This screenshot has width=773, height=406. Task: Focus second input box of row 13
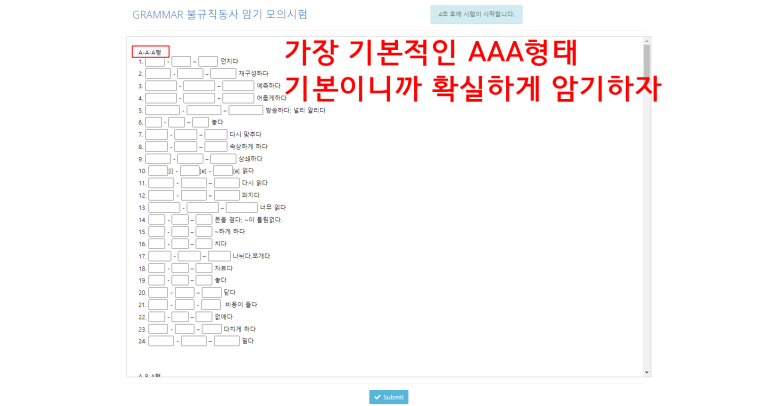(203, 207)
